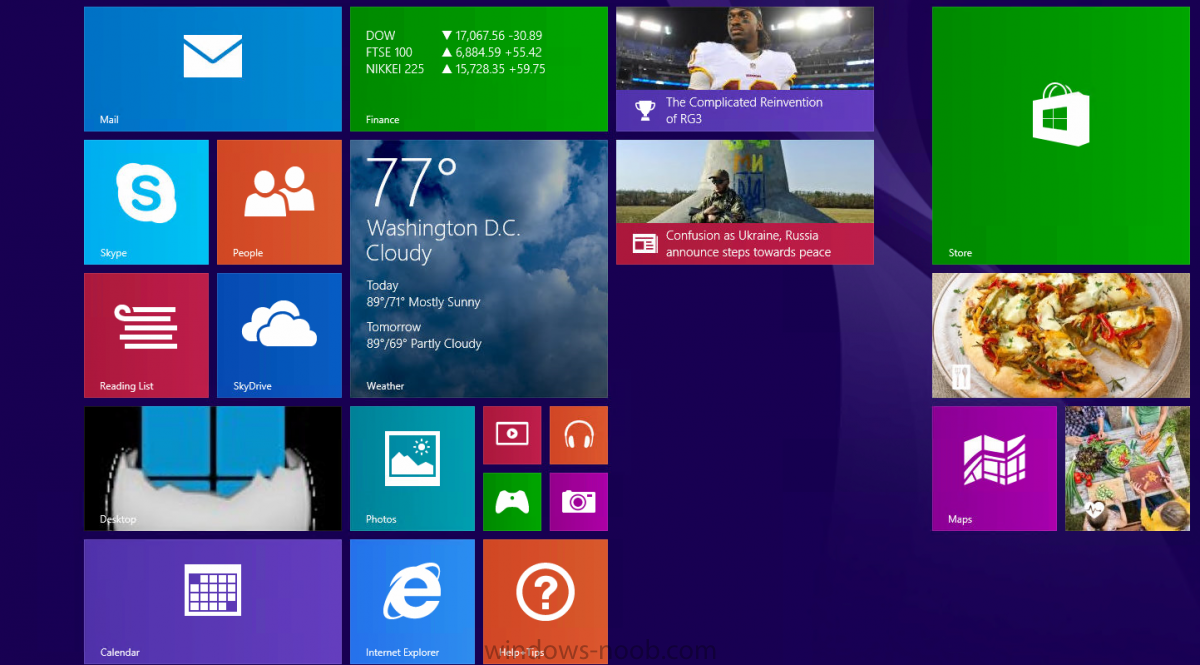Open the Health & Fitness vegetables tile
The width and height of the screenshot is (1200, 665).
pyautogui.click(x=1127, y=468)
